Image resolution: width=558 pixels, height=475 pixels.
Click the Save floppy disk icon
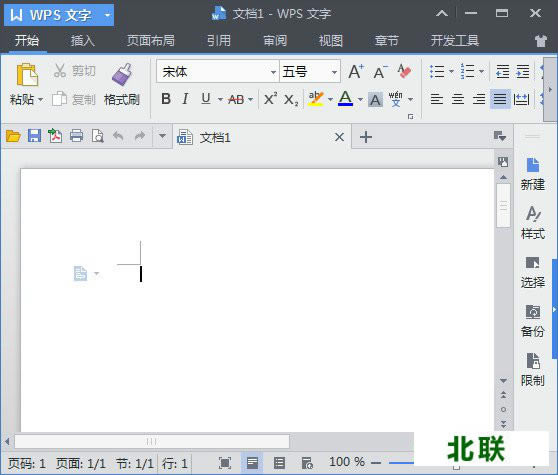pos(35,136)
